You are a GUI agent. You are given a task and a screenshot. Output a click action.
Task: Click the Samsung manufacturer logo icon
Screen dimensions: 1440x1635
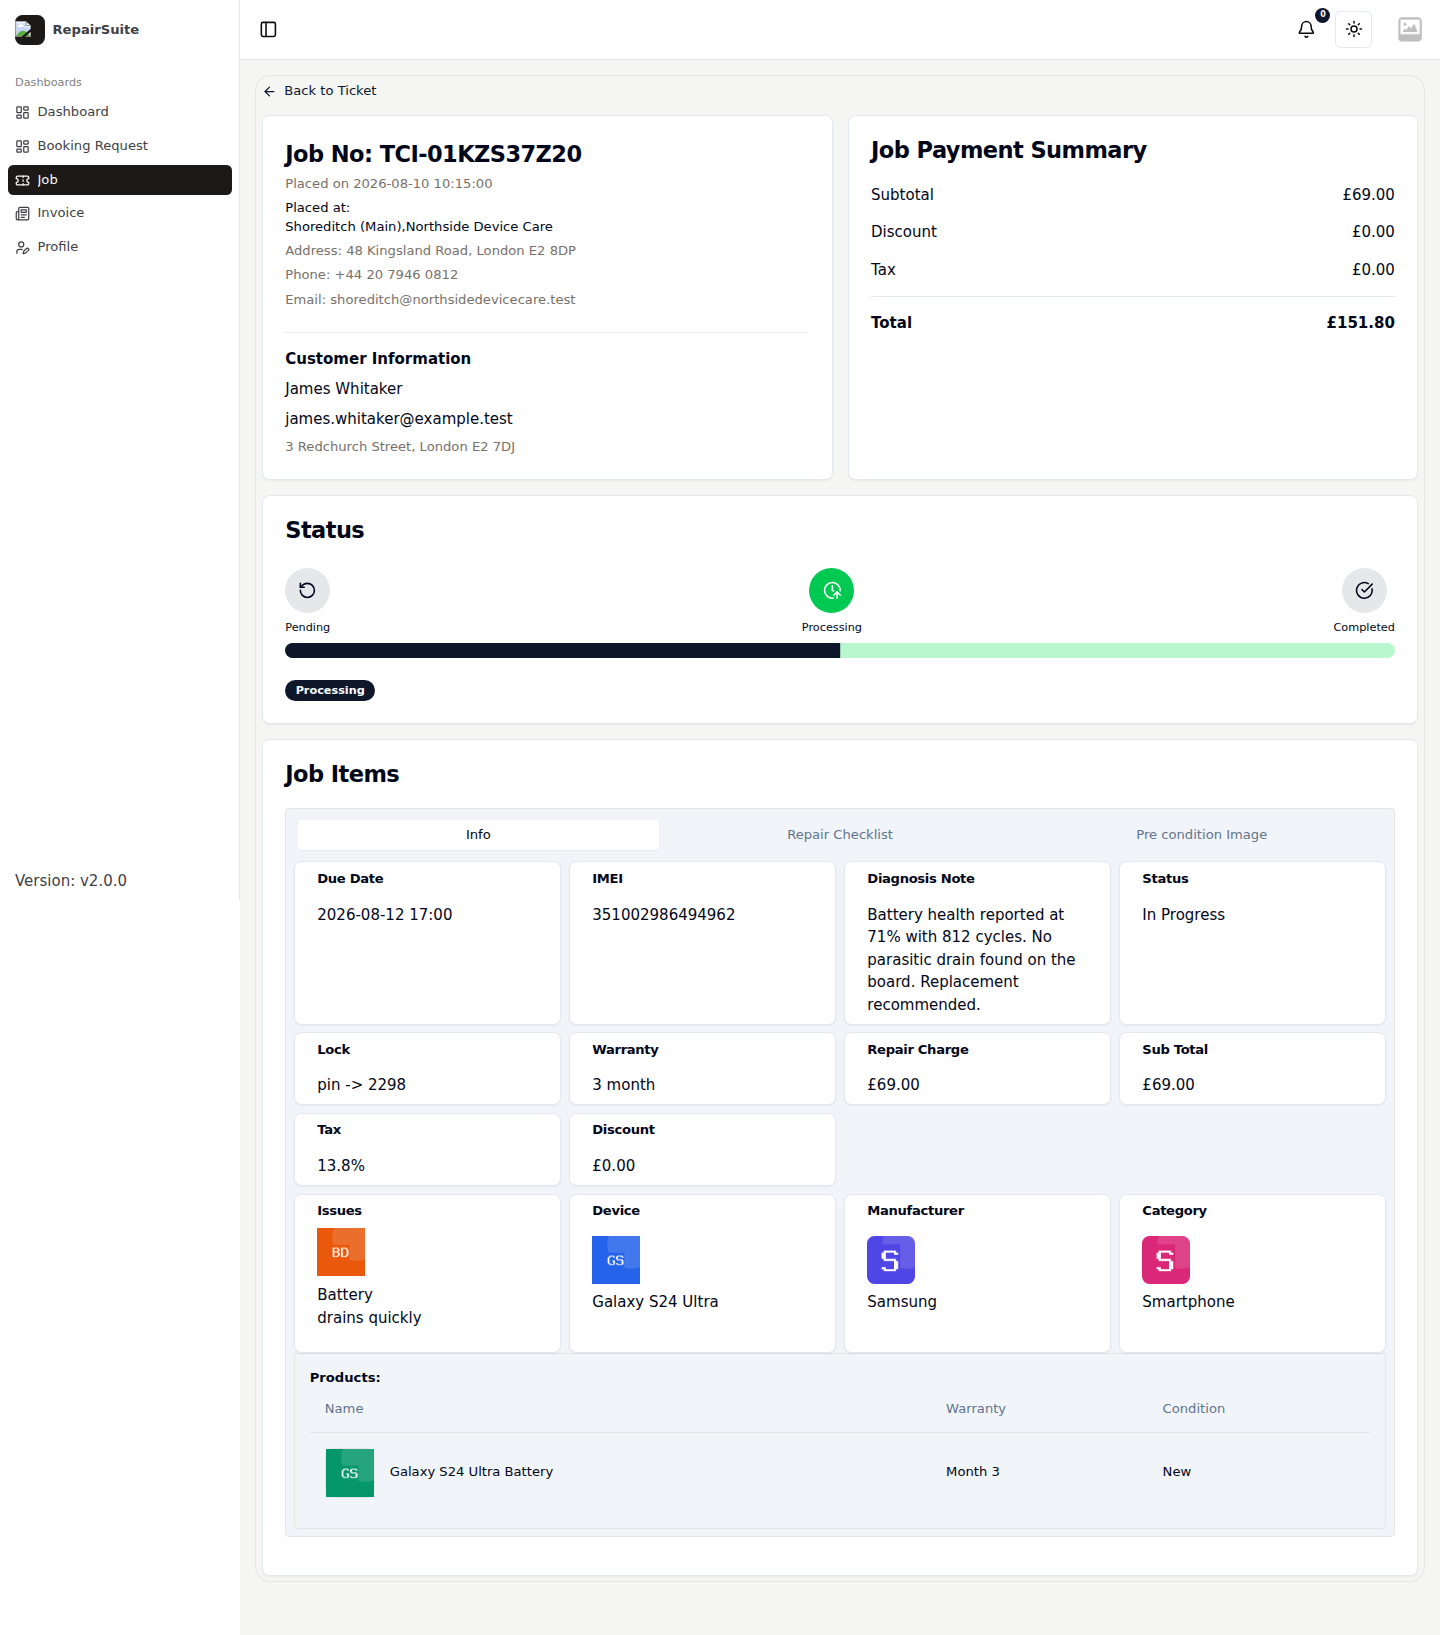pyautogui.click(x=891, y=1260)
